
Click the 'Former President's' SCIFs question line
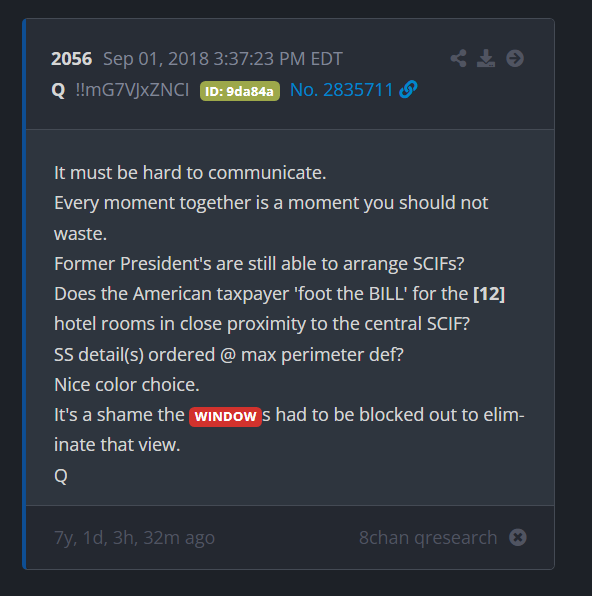[259, 264]
